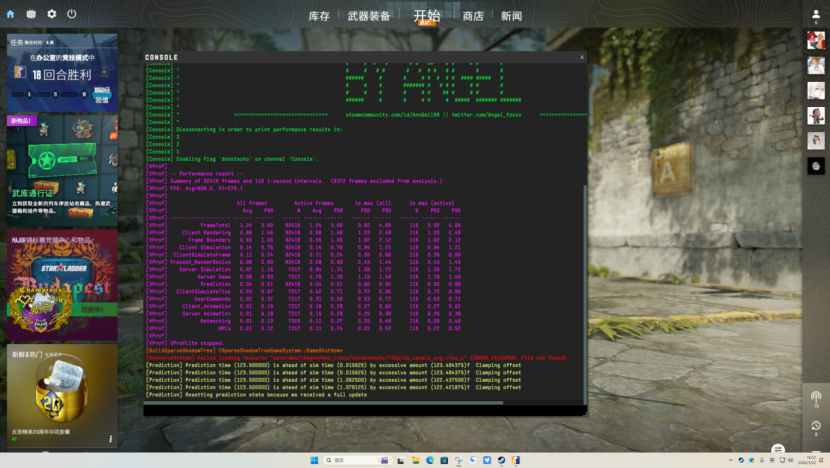Click the Windows Start button on taskbar

click(x=315, y=460)
